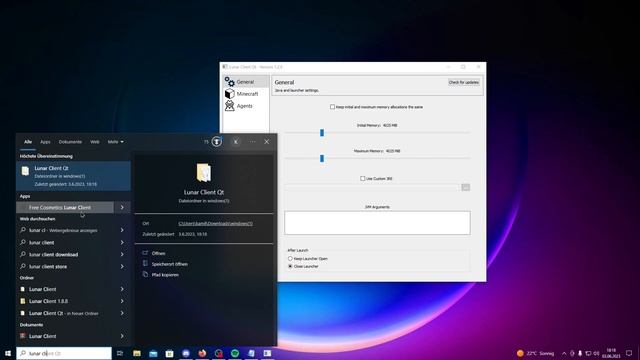Click the large folder icon in preview pane
This screenshot has width=640, height=360.
[x=204, y=172]
